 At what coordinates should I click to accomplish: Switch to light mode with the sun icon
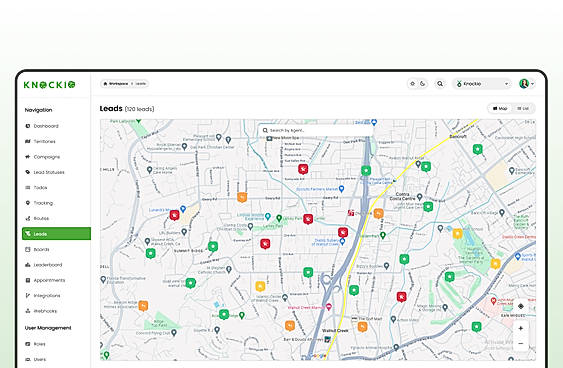(413, 84)
